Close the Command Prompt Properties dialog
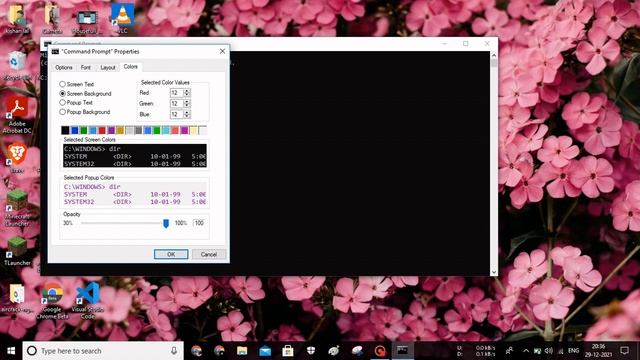The height and width of the screenshot is (360, 640). pos(222,51)
